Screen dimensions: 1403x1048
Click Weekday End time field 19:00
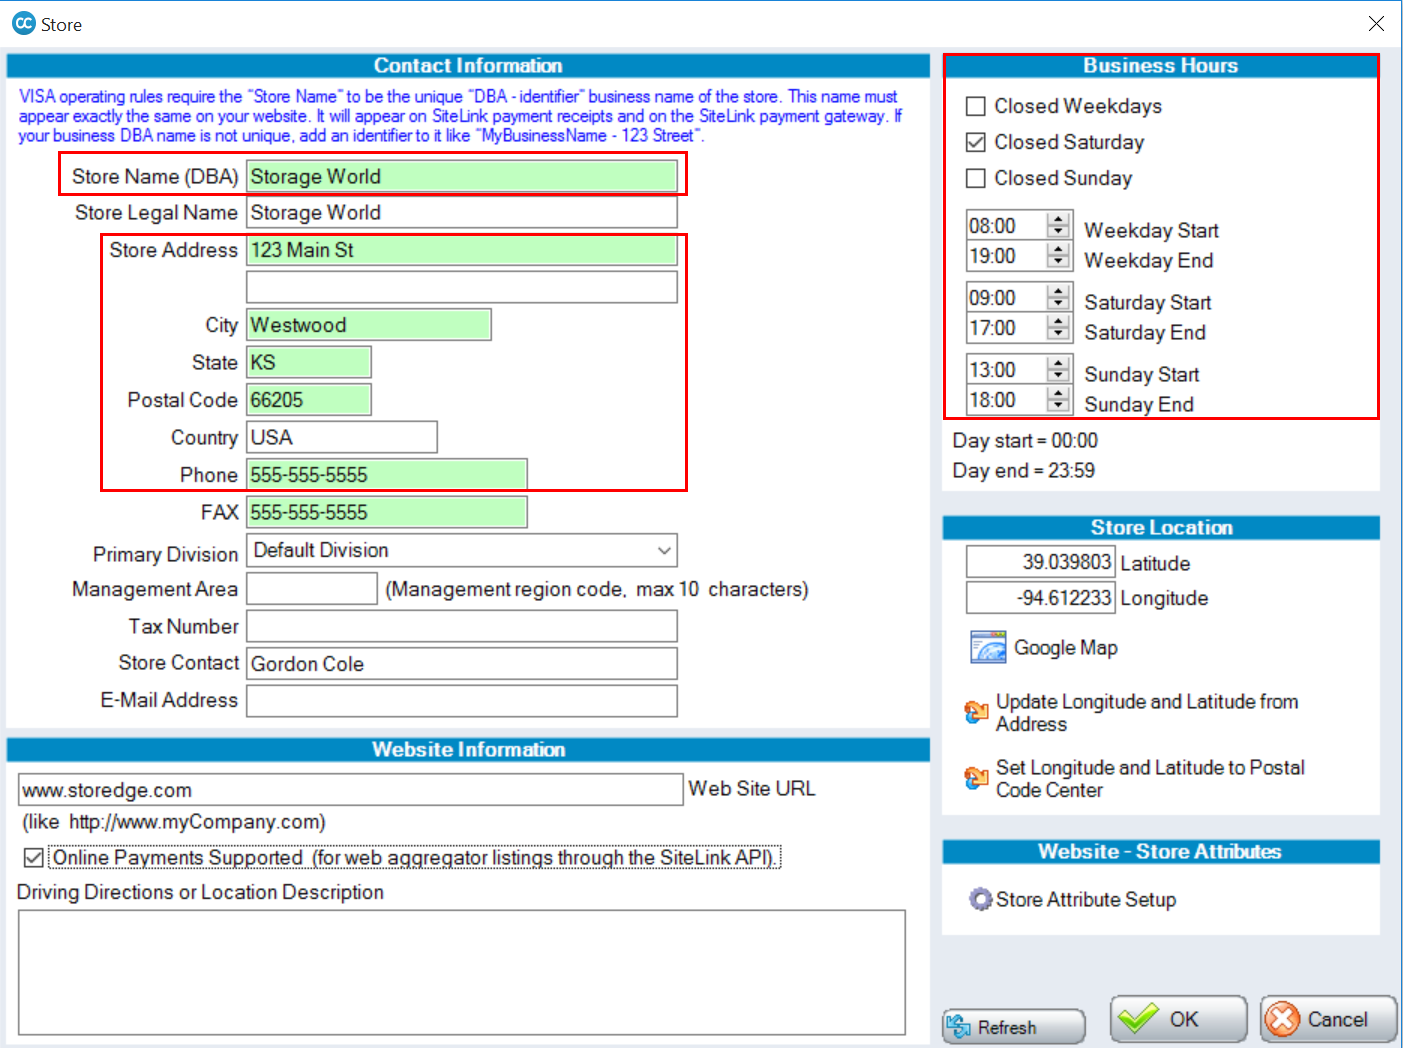(x=1007, y=256)
